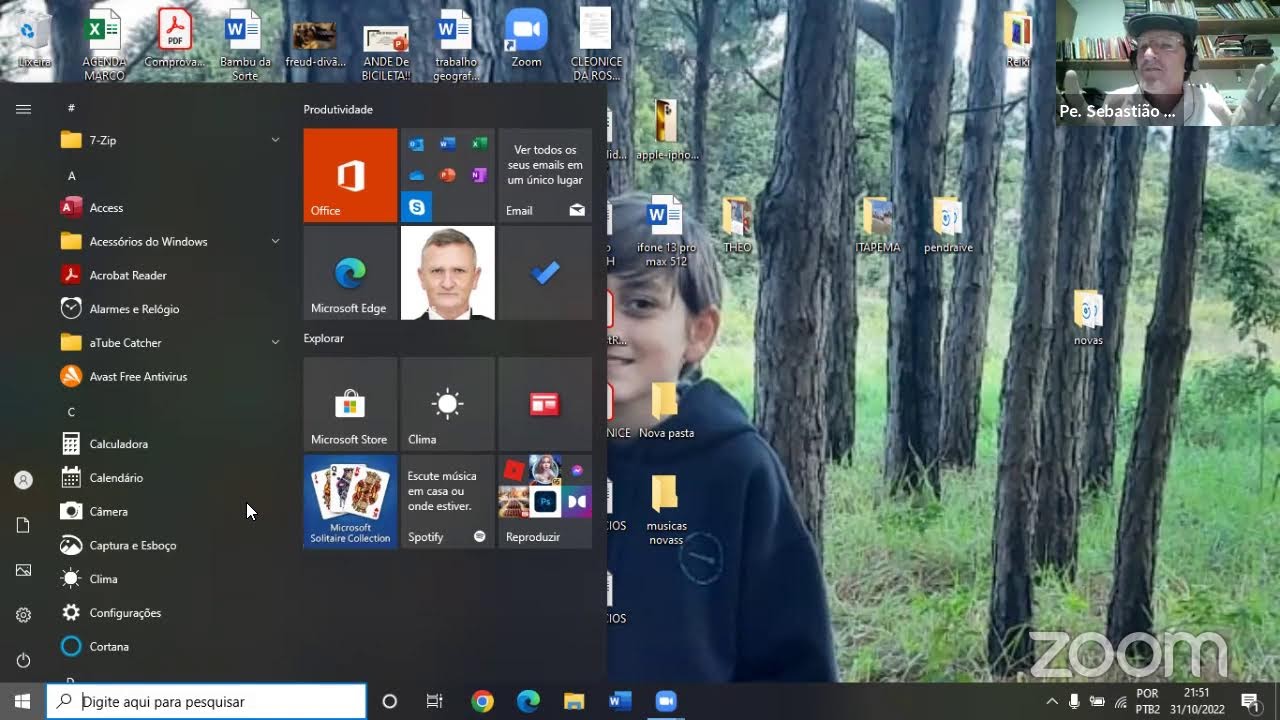Click the Windows Start button
This screenshot has height=720, width=1280.
click(x=23, y=701)
